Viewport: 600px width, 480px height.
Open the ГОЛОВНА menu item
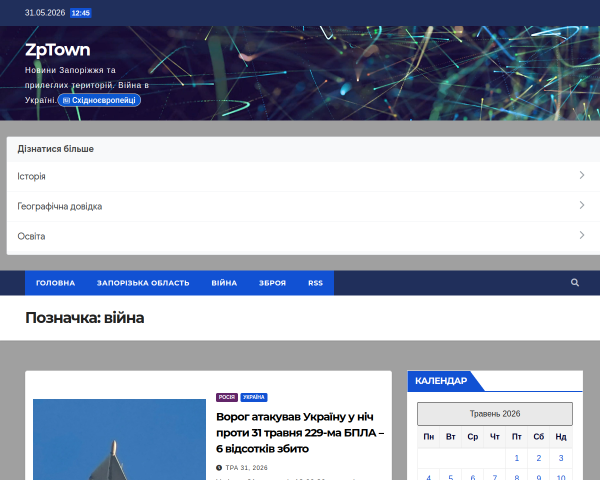[55, 283]
